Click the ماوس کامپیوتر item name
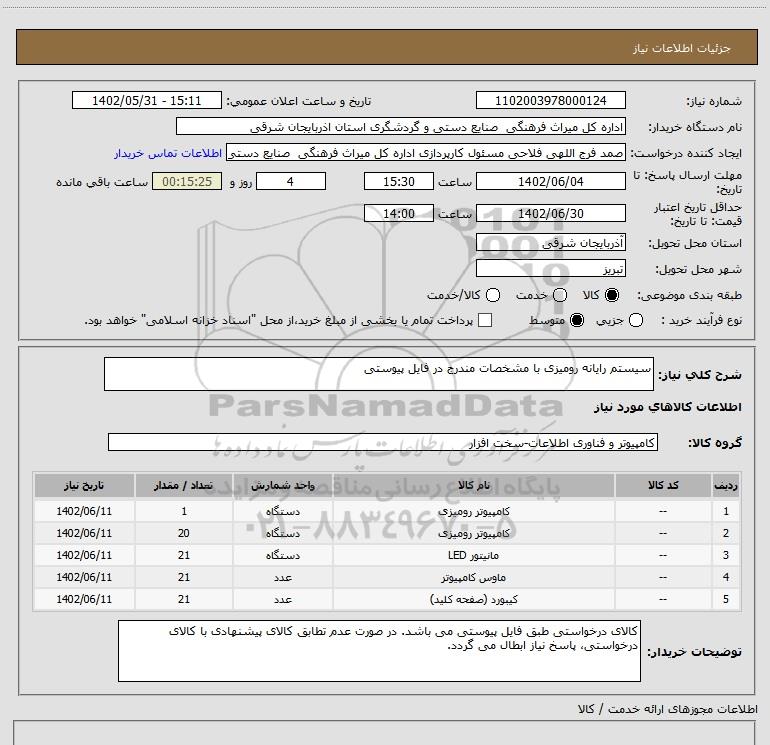Screen dimensions: 770x745 point(473,578)
